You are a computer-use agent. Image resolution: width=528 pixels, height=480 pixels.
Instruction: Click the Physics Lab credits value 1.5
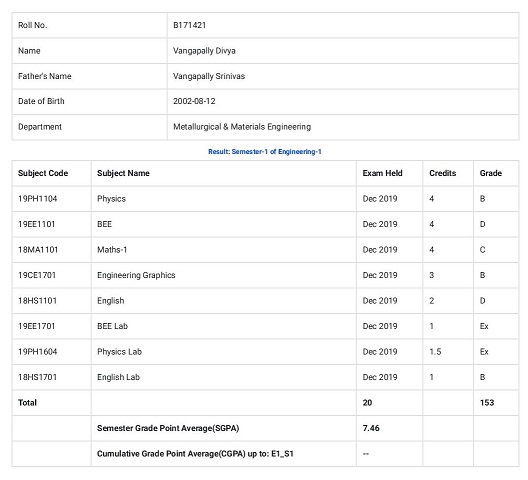[x=435, y=352]
